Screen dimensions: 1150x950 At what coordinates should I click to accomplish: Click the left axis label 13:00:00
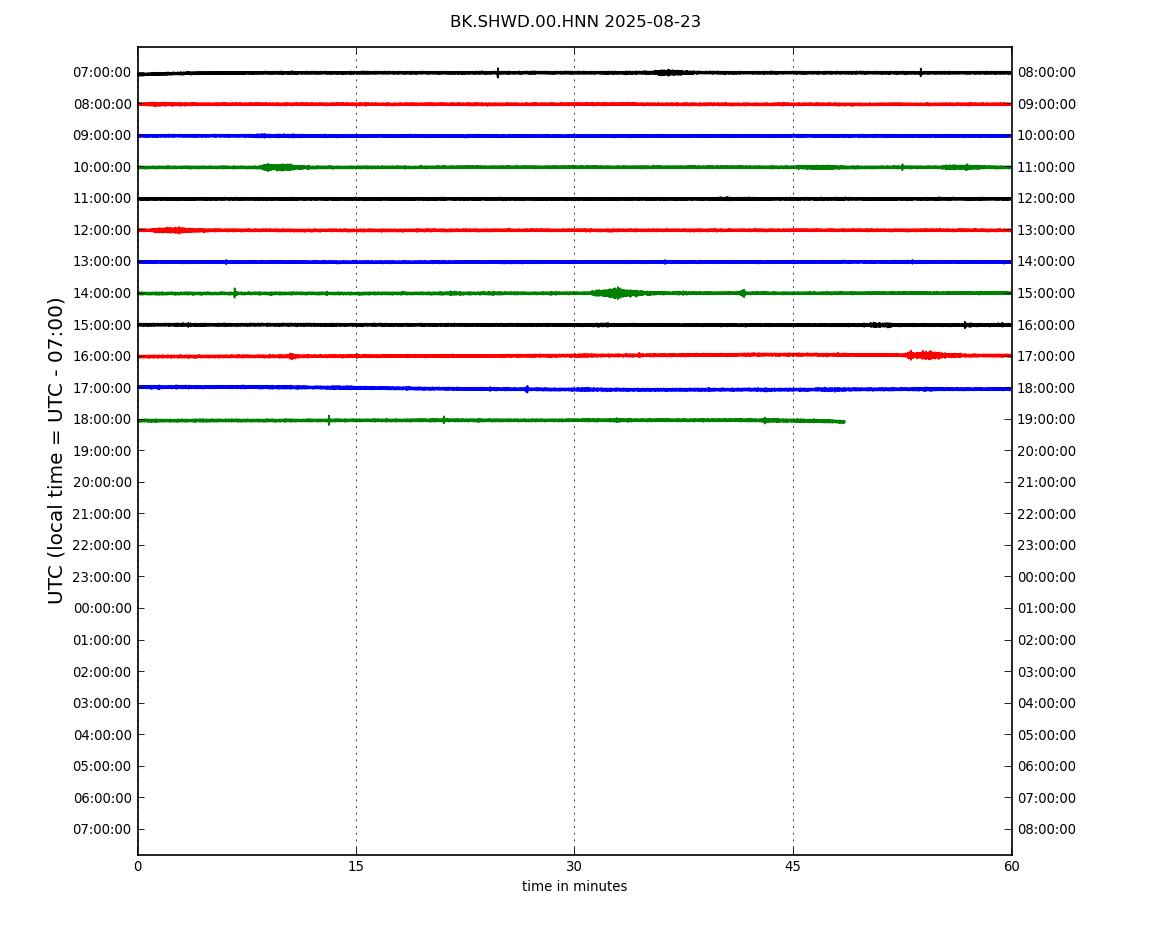pyautogui.click(x=103, y=262)
